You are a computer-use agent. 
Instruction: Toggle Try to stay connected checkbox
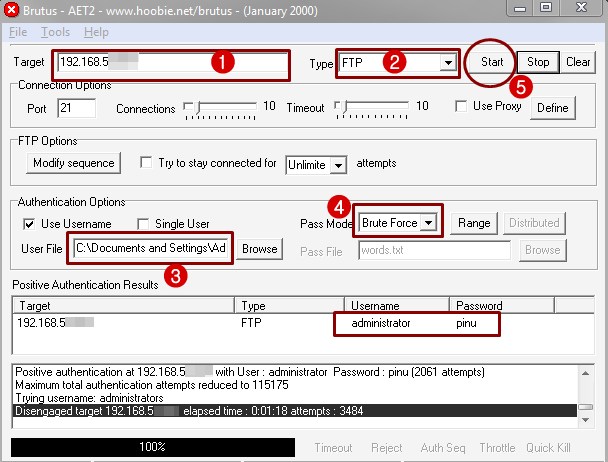pyautogui.click(x=146, y=162)
